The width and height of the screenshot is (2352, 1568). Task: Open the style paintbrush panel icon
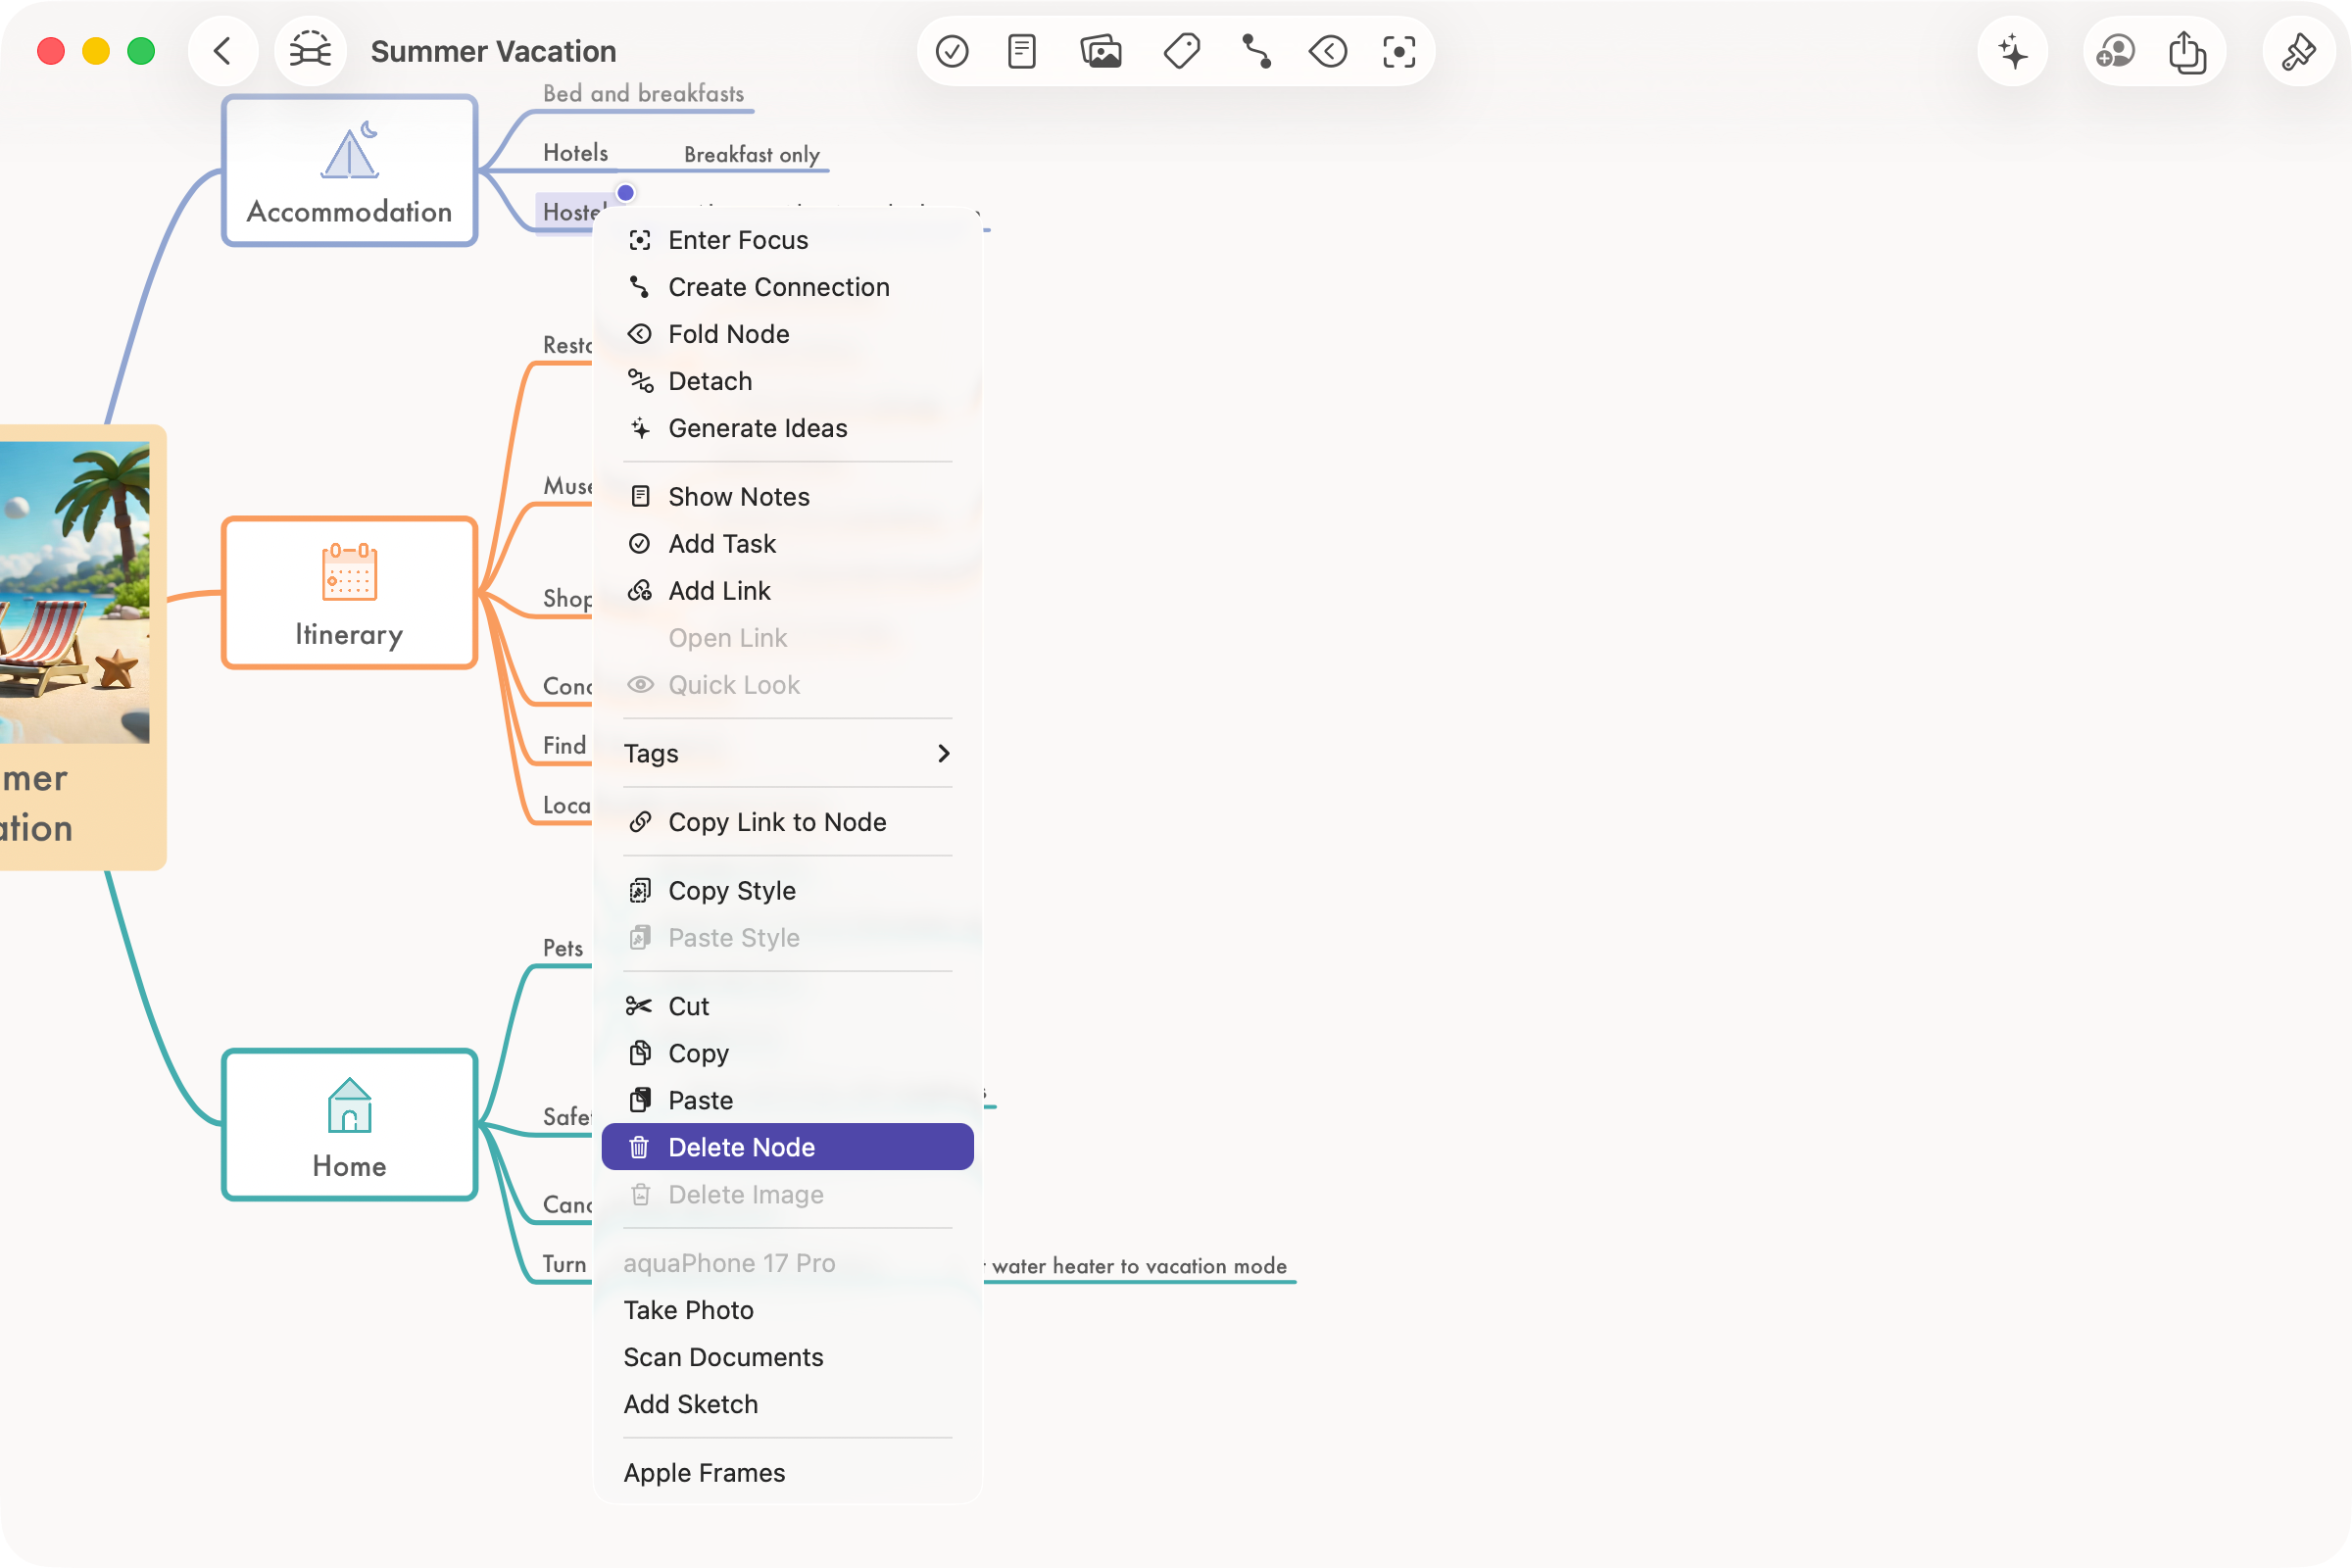pos(2298,51)
